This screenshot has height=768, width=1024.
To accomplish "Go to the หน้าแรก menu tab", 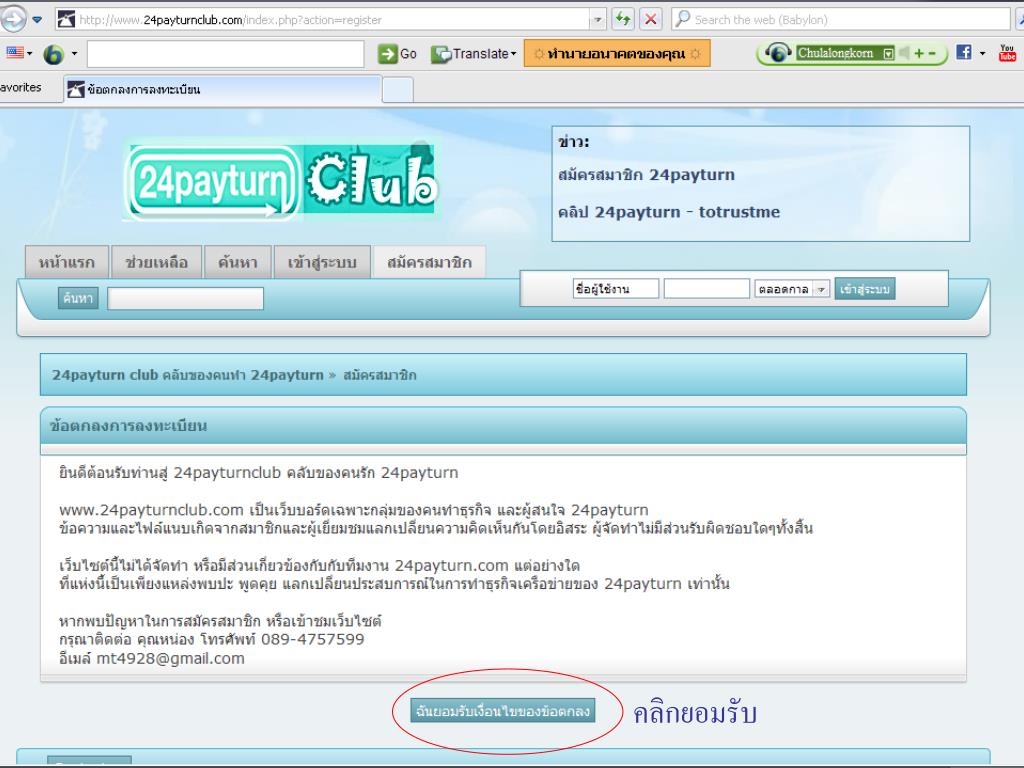I will pos(67,263).
